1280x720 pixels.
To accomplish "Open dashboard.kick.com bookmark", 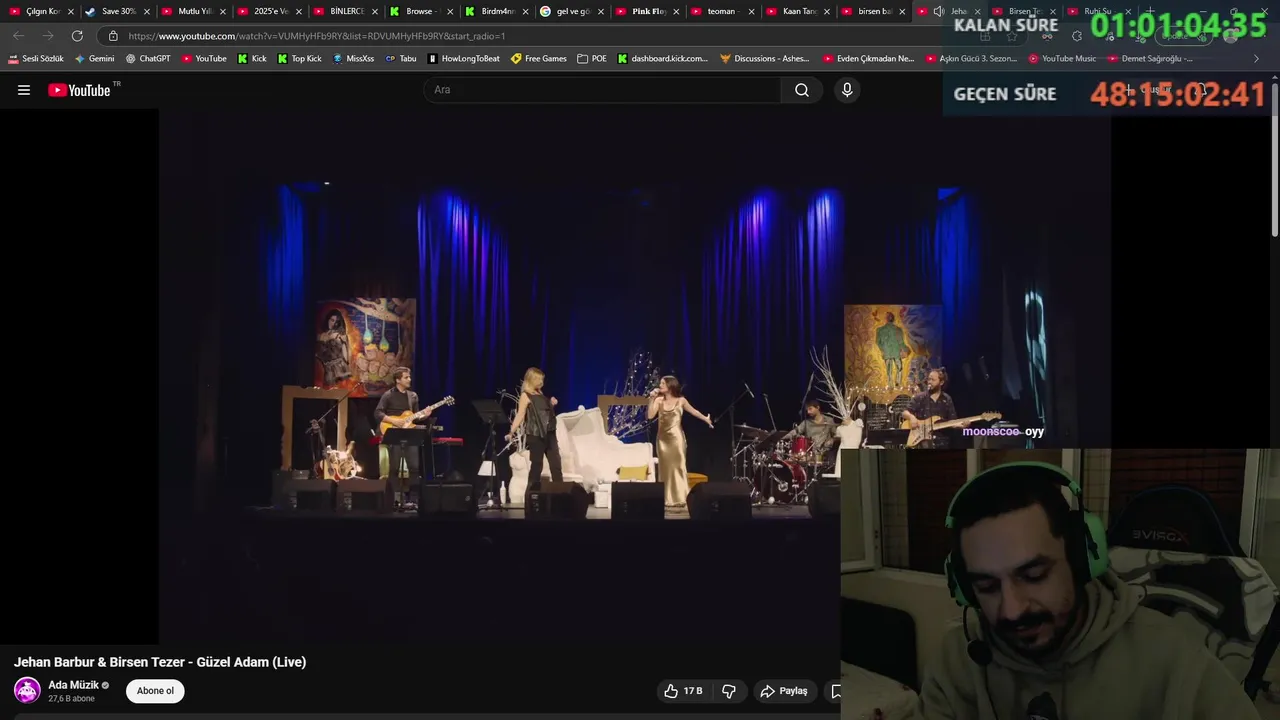I will click(662, 59).
